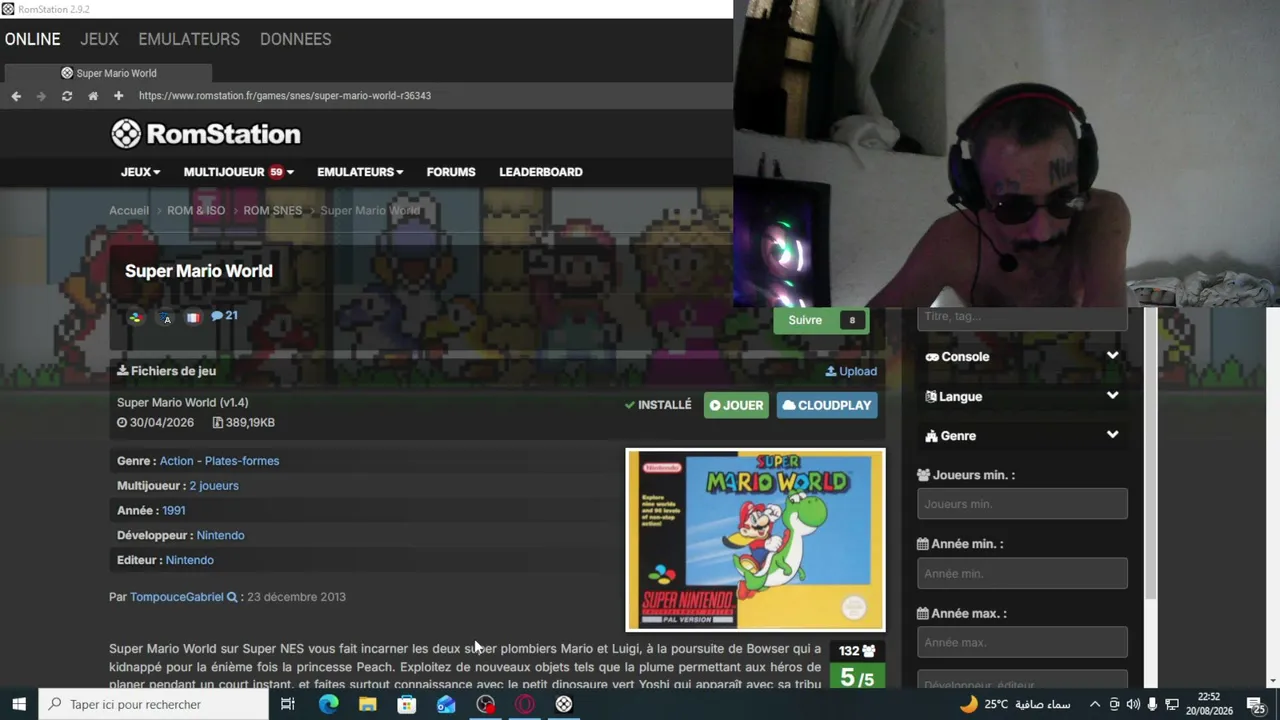Expand the Langue filter
The image size is (1280, 720).
(x=1022, y=397)
